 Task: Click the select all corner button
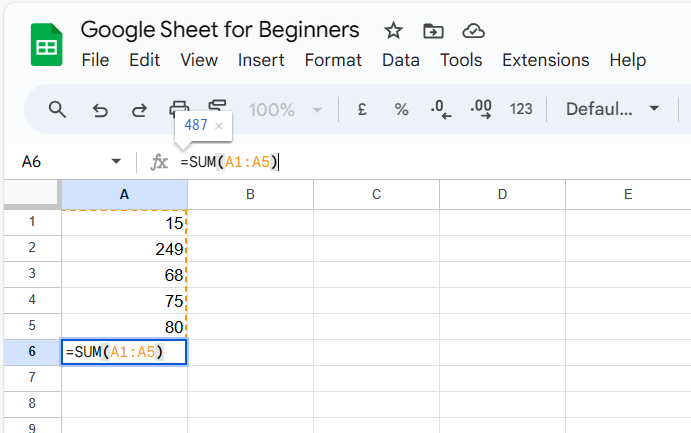31,194
